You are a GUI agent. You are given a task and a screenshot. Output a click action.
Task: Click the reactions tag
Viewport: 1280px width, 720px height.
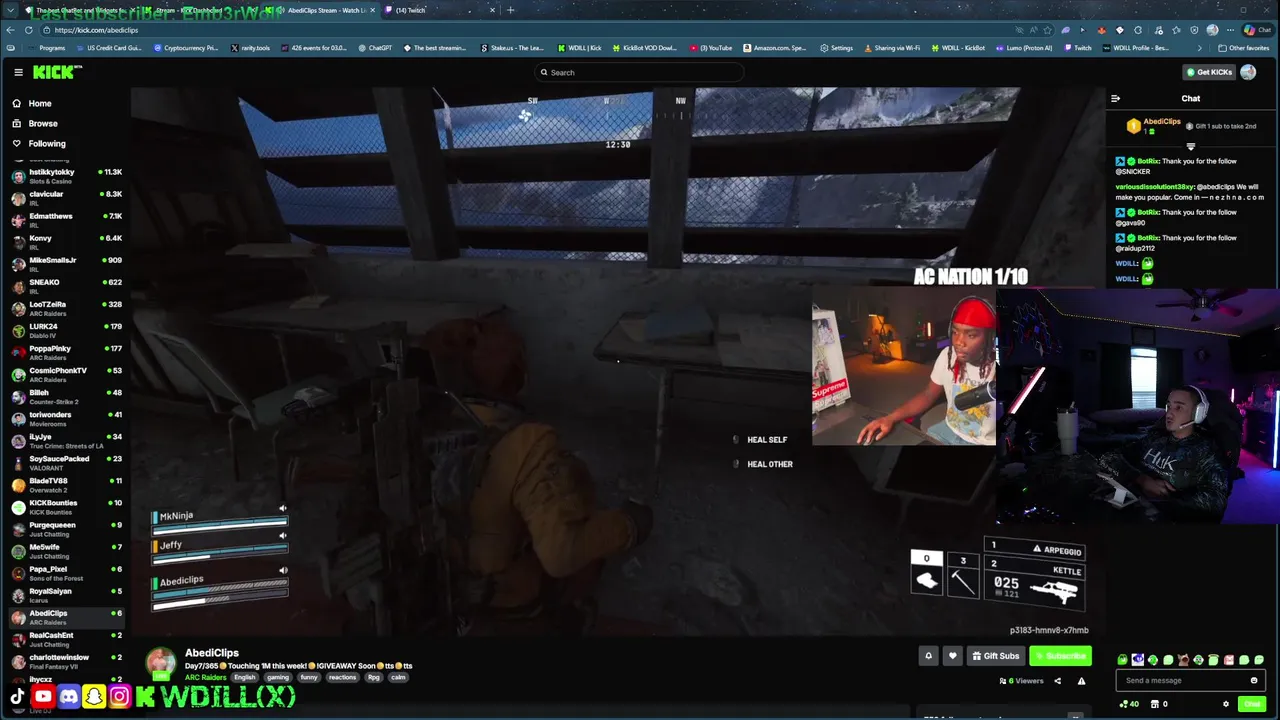click(x=342, y=677)
